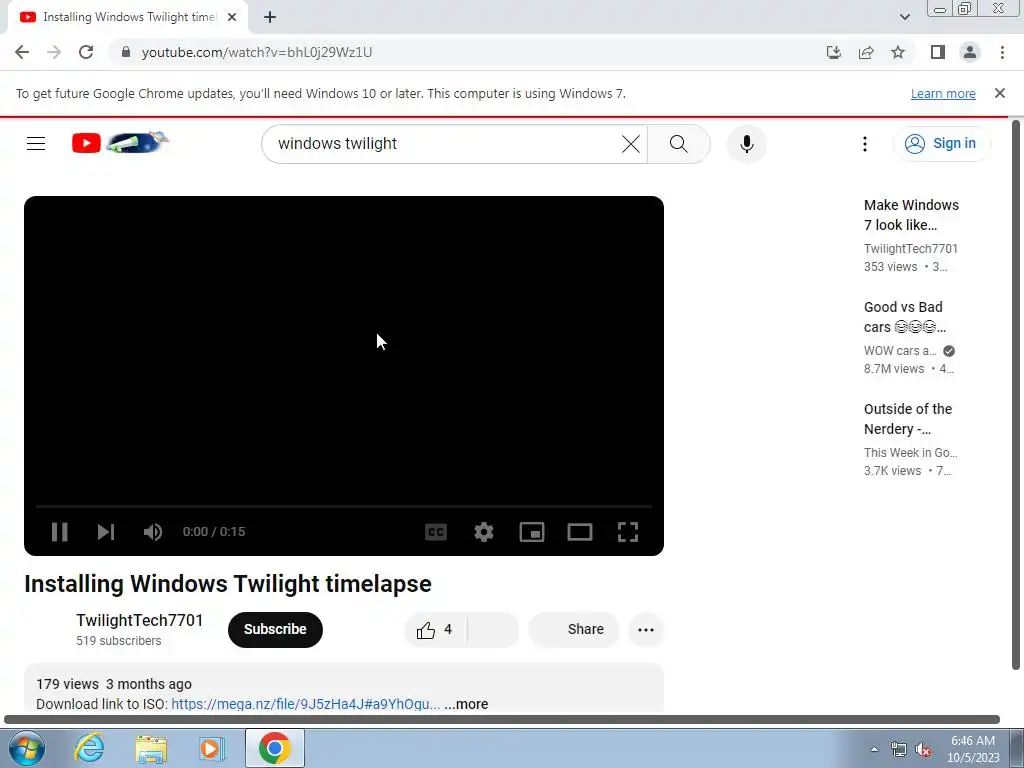Open the TwilightTech7701 channel name
The height and width of the screenshot is (768, 1024).
pos(139,620)
